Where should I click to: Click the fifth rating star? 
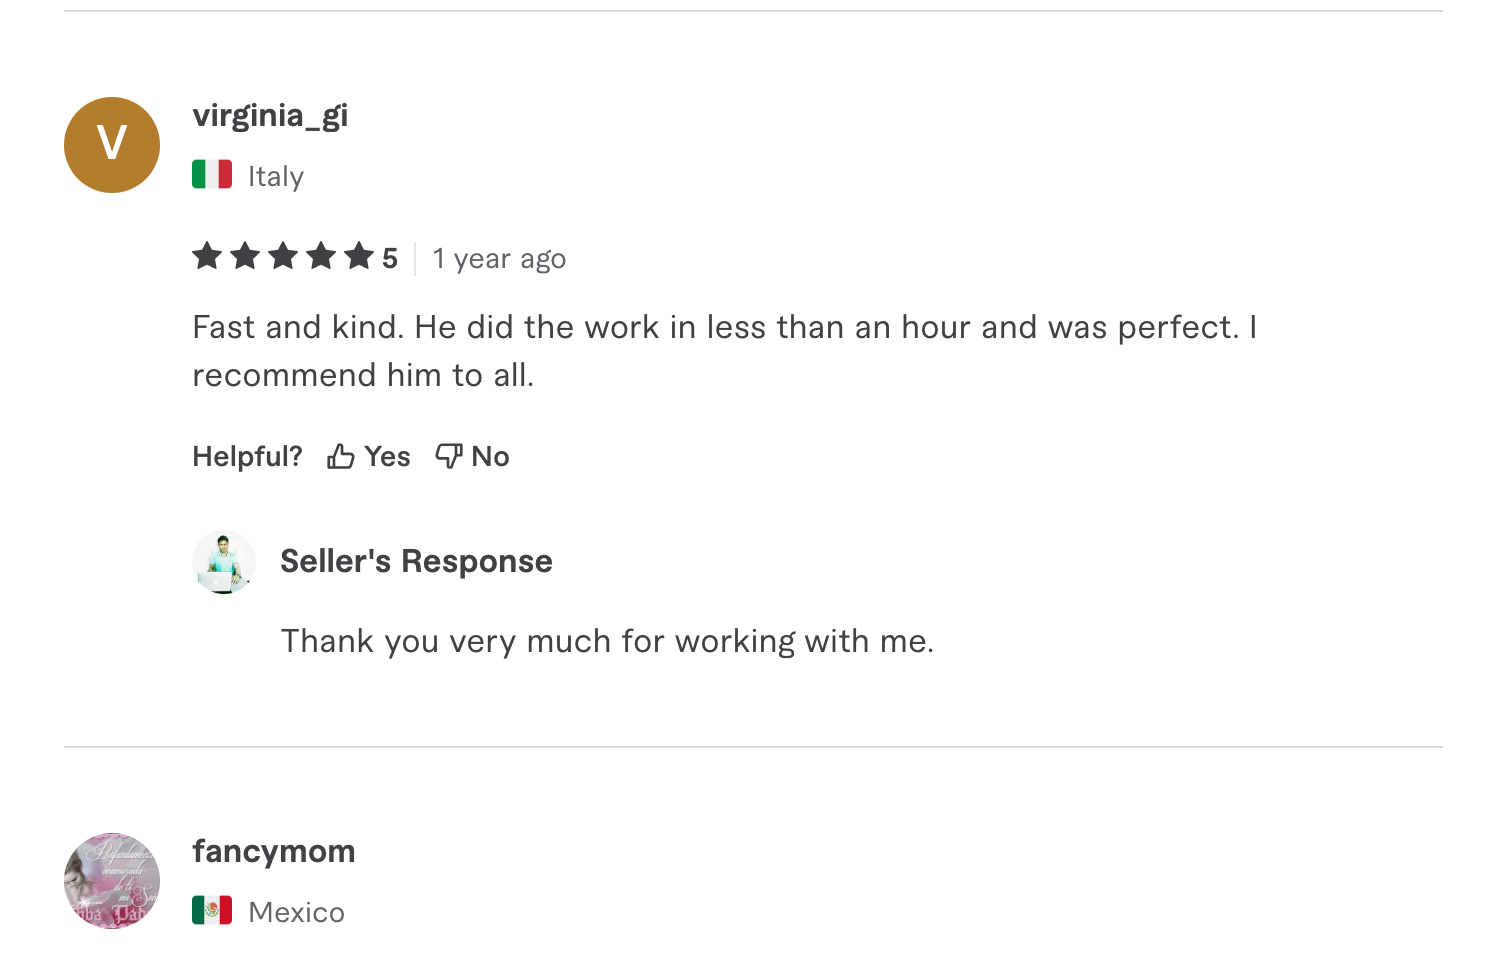pos(358,257)
